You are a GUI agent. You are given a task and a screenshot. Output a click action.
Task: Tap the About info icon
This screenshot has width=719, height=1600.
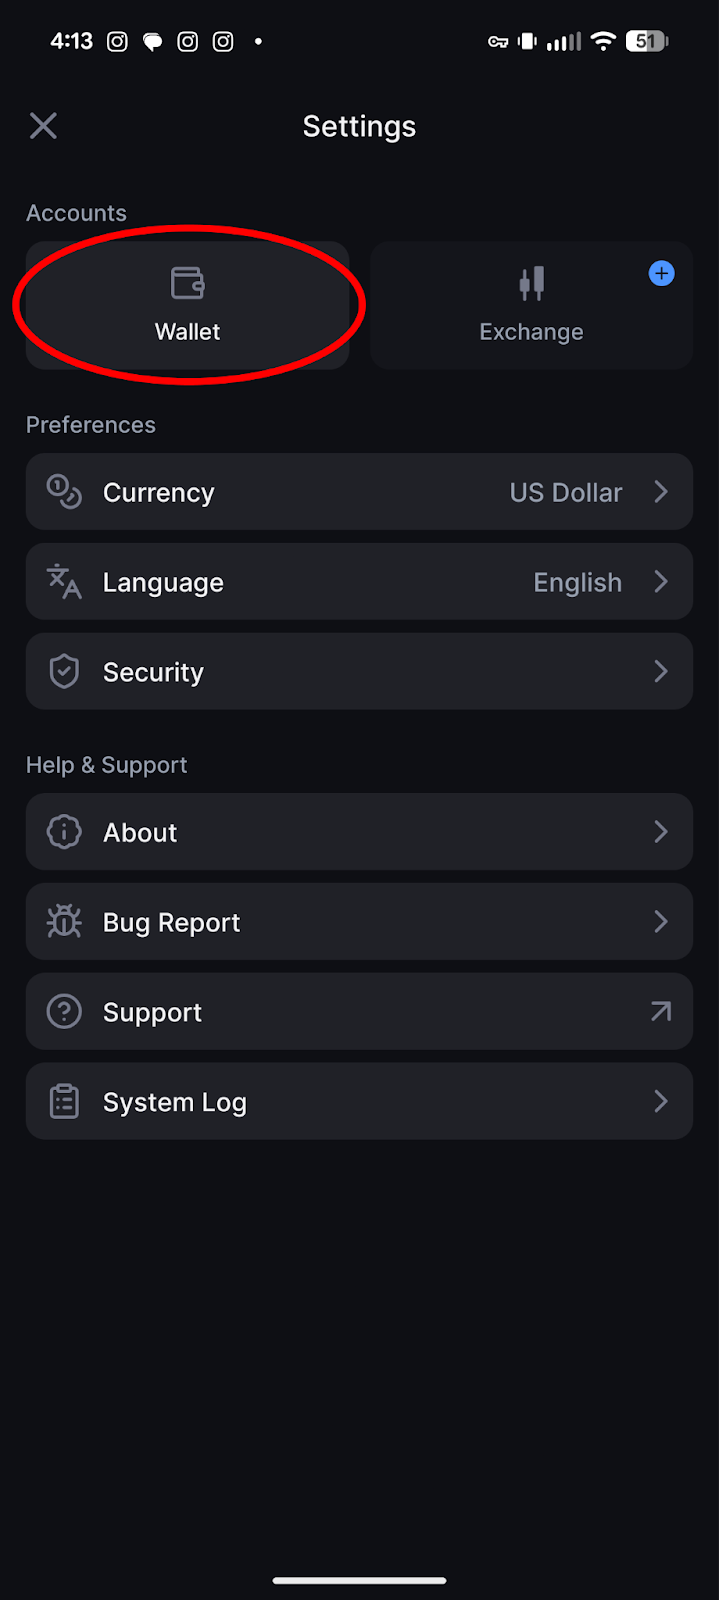[64, 832]
